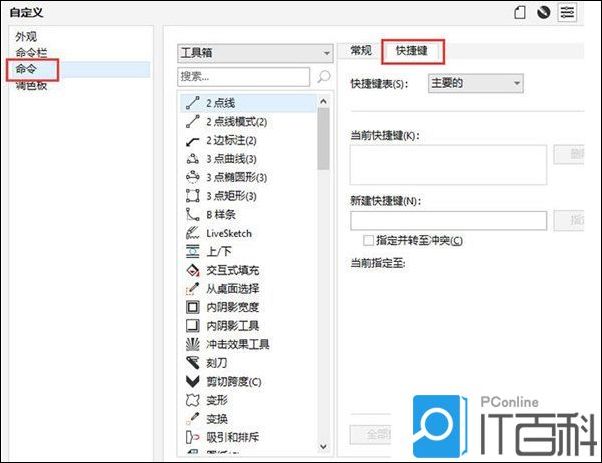Image resolution: width=602 pixels, height=463 pixels.
Task: Open the 工具箱 category dropdown
Action: tap(255, 53)
